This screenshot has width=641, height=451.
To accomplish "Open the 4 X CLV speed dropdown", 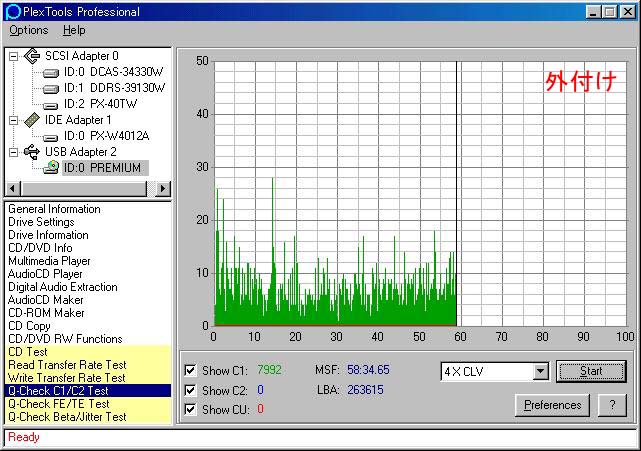I will coord(540,371).
